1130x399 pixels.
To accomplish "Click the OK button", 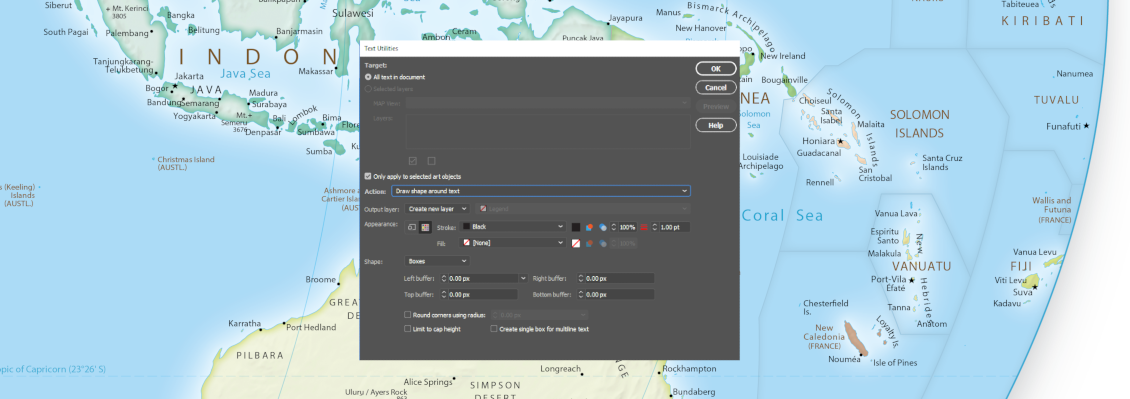I will coord(716,69).
